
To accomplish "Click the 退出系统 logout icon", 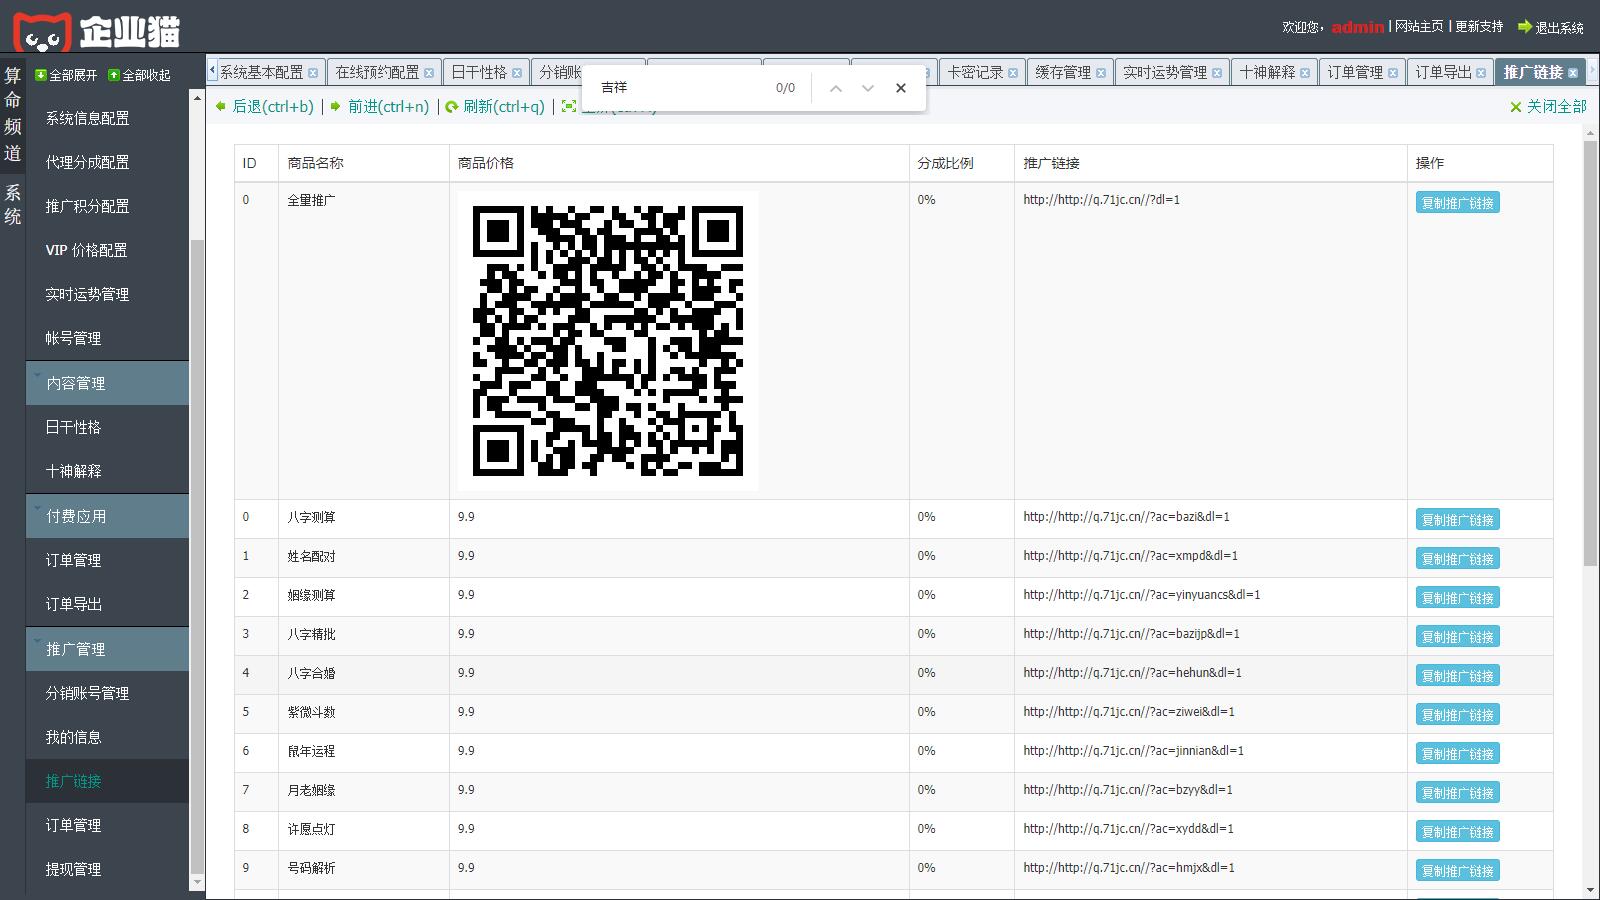I will (x=1525, y=27).
